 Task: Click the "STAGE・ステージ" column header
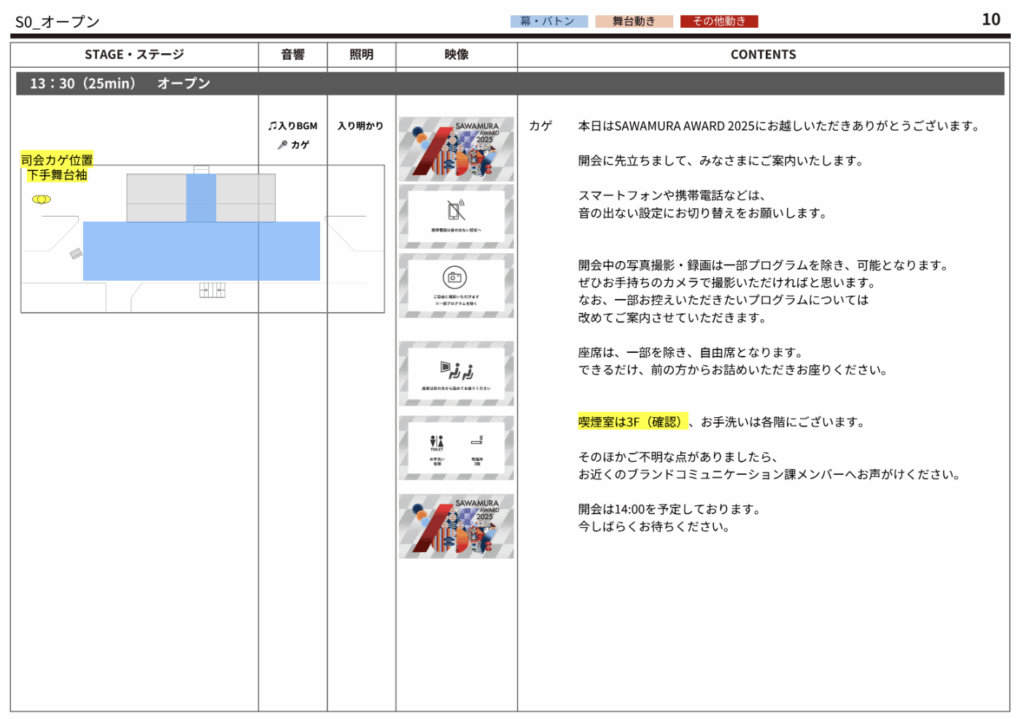click(135, 54)
